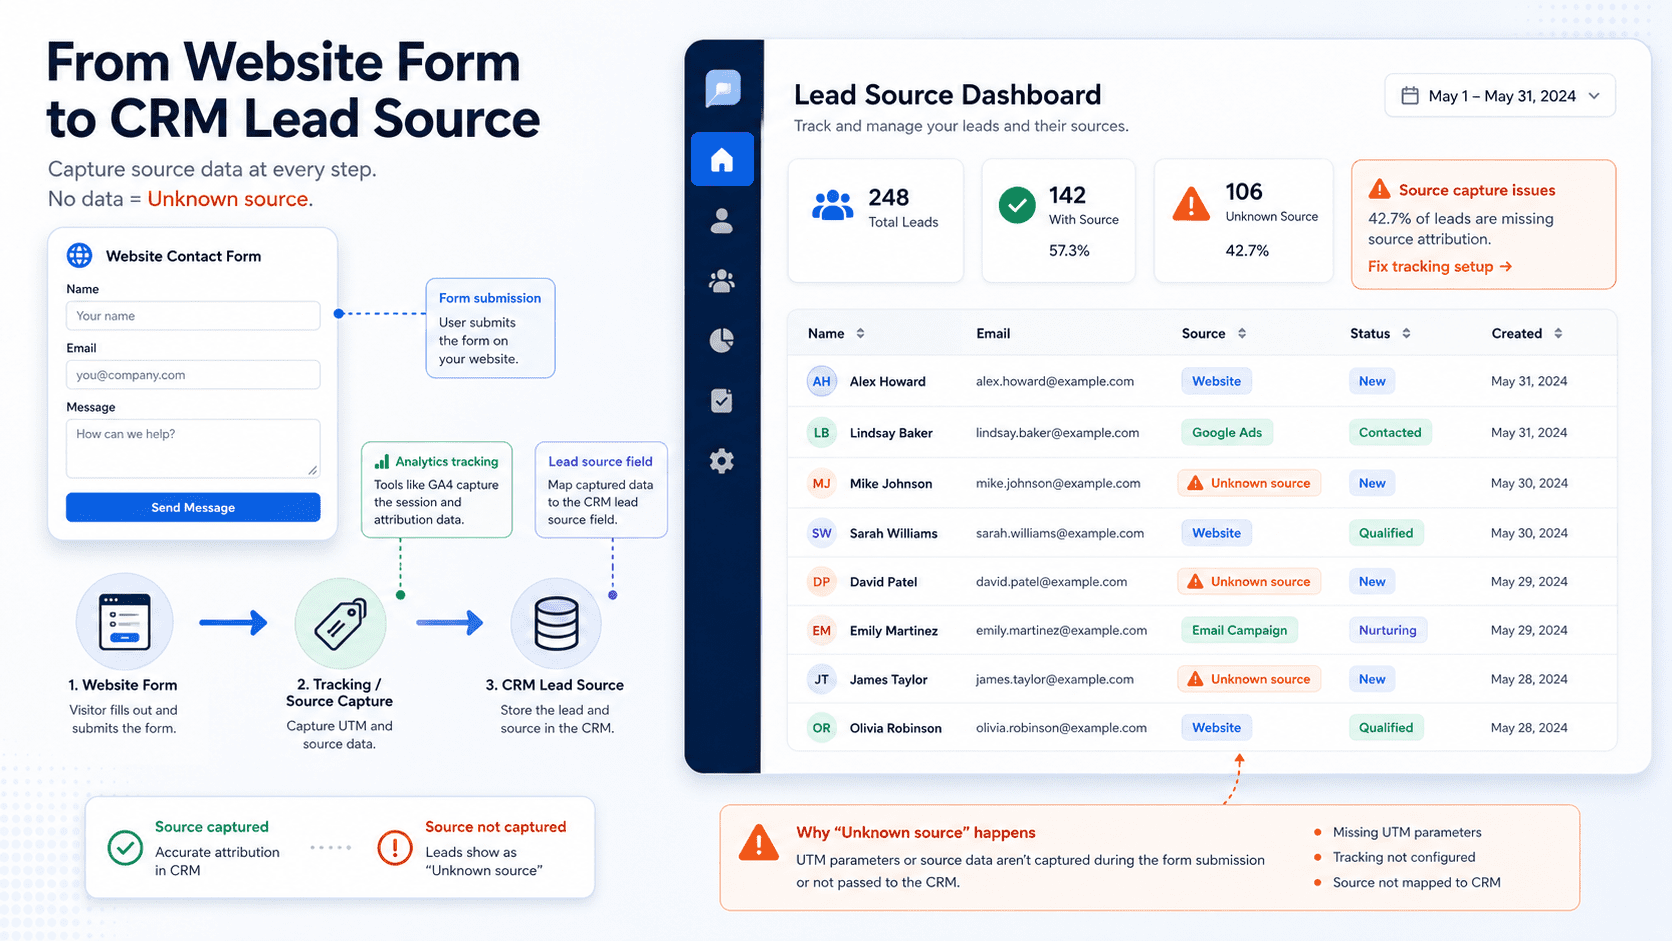
Task: Click the globe icon on Website Contact Form
Action: point(79,255)
